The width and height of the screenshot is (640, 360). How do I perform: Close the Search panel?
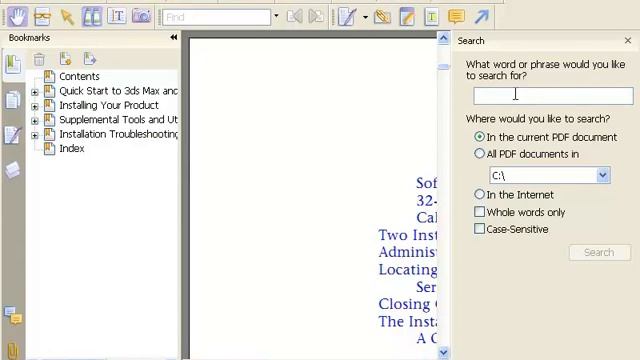[628, 40]
